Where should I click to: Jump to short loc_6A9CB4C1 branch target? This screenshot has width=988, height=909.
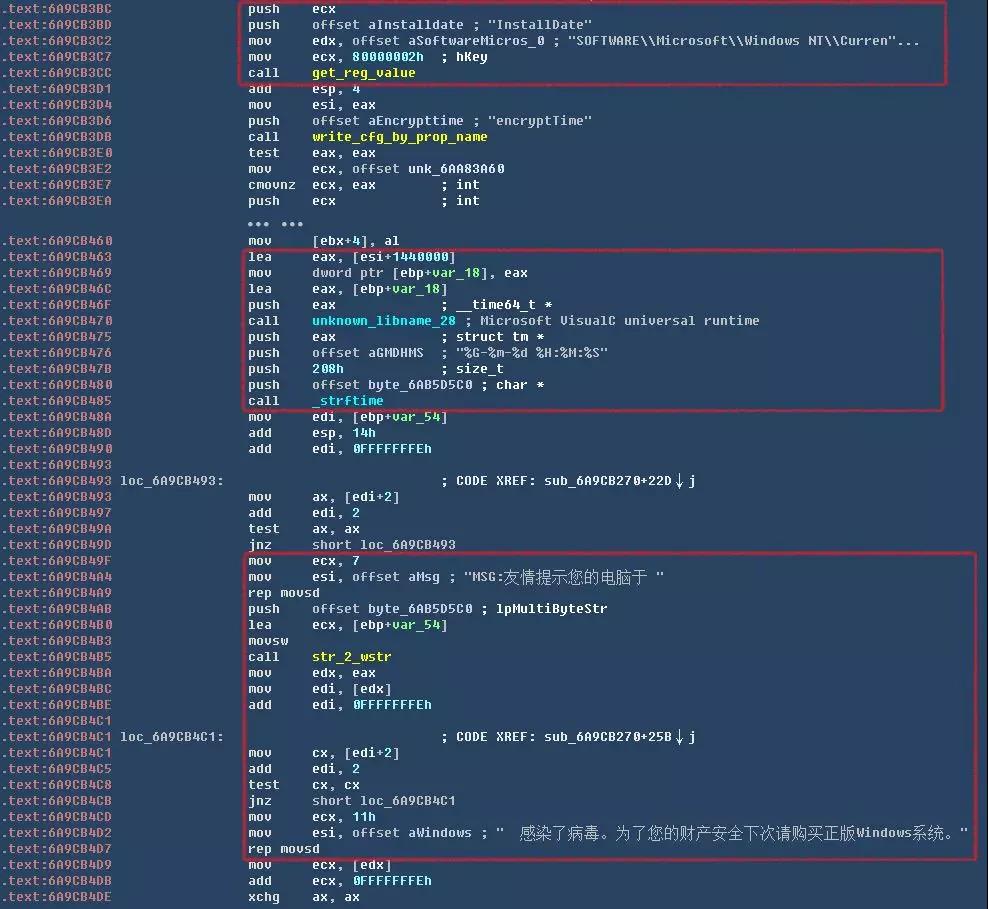pos(384,801)
